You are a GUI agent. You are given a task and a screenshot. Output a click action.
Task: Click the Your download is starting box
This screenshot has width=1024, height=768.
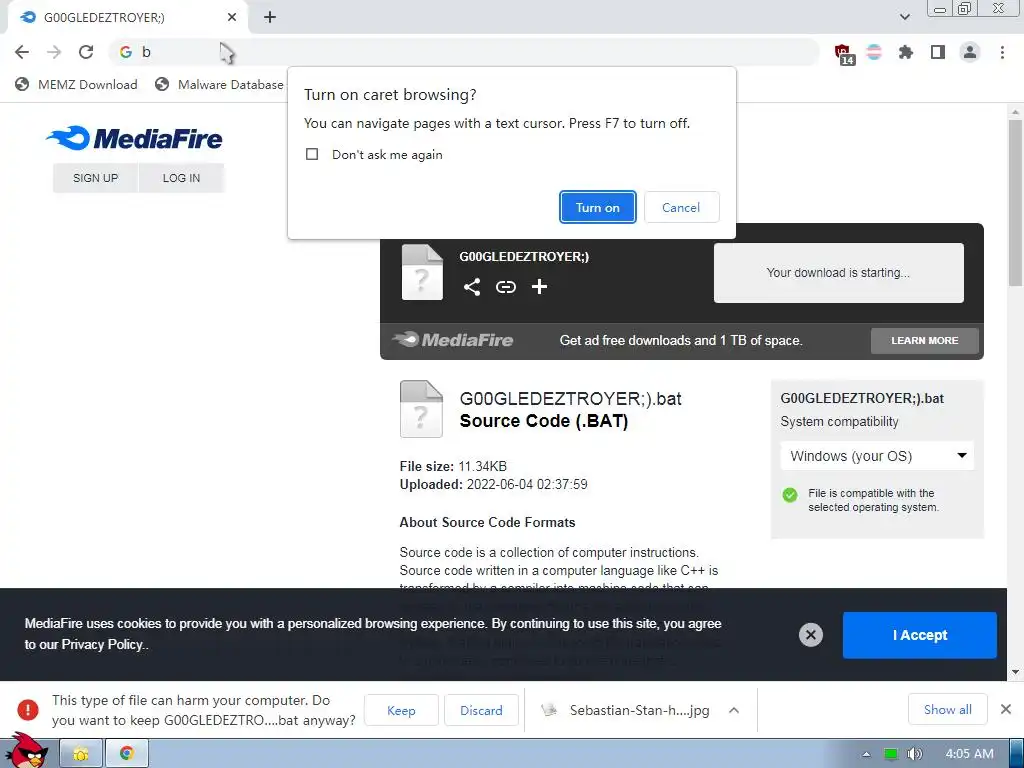[x=839, y=273]
